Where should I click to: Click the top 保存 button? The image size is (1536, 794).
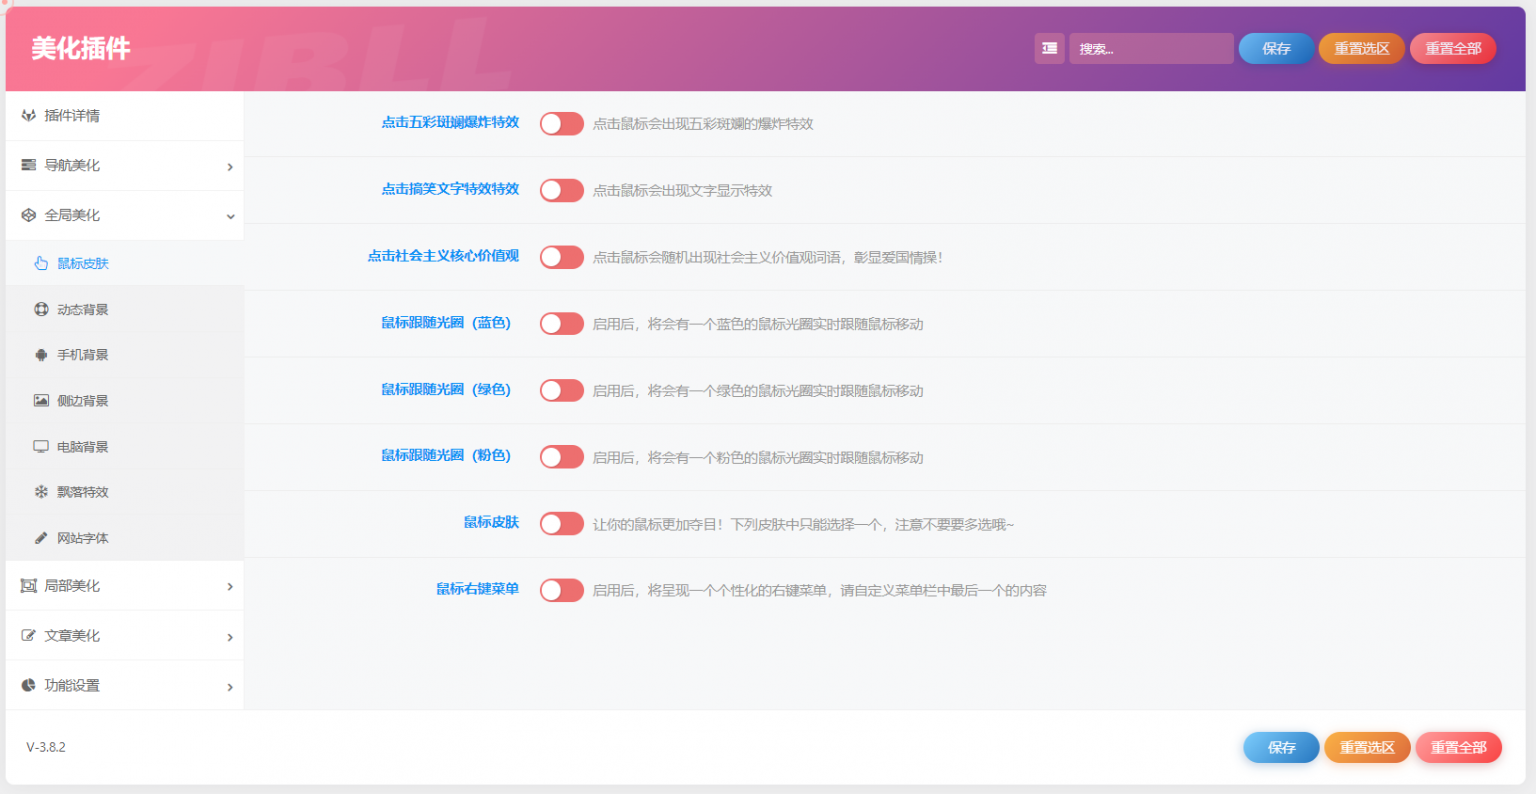(x=1276, y=48)
